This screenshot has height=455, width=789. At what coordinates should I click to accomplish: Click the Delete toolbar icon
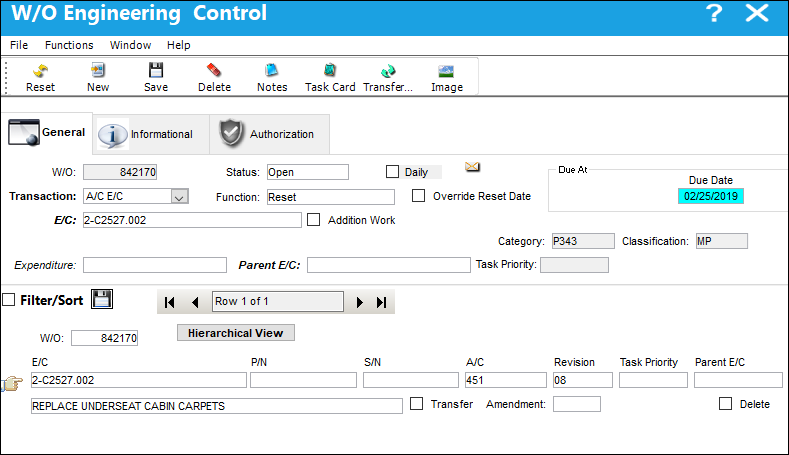(214, 70)
